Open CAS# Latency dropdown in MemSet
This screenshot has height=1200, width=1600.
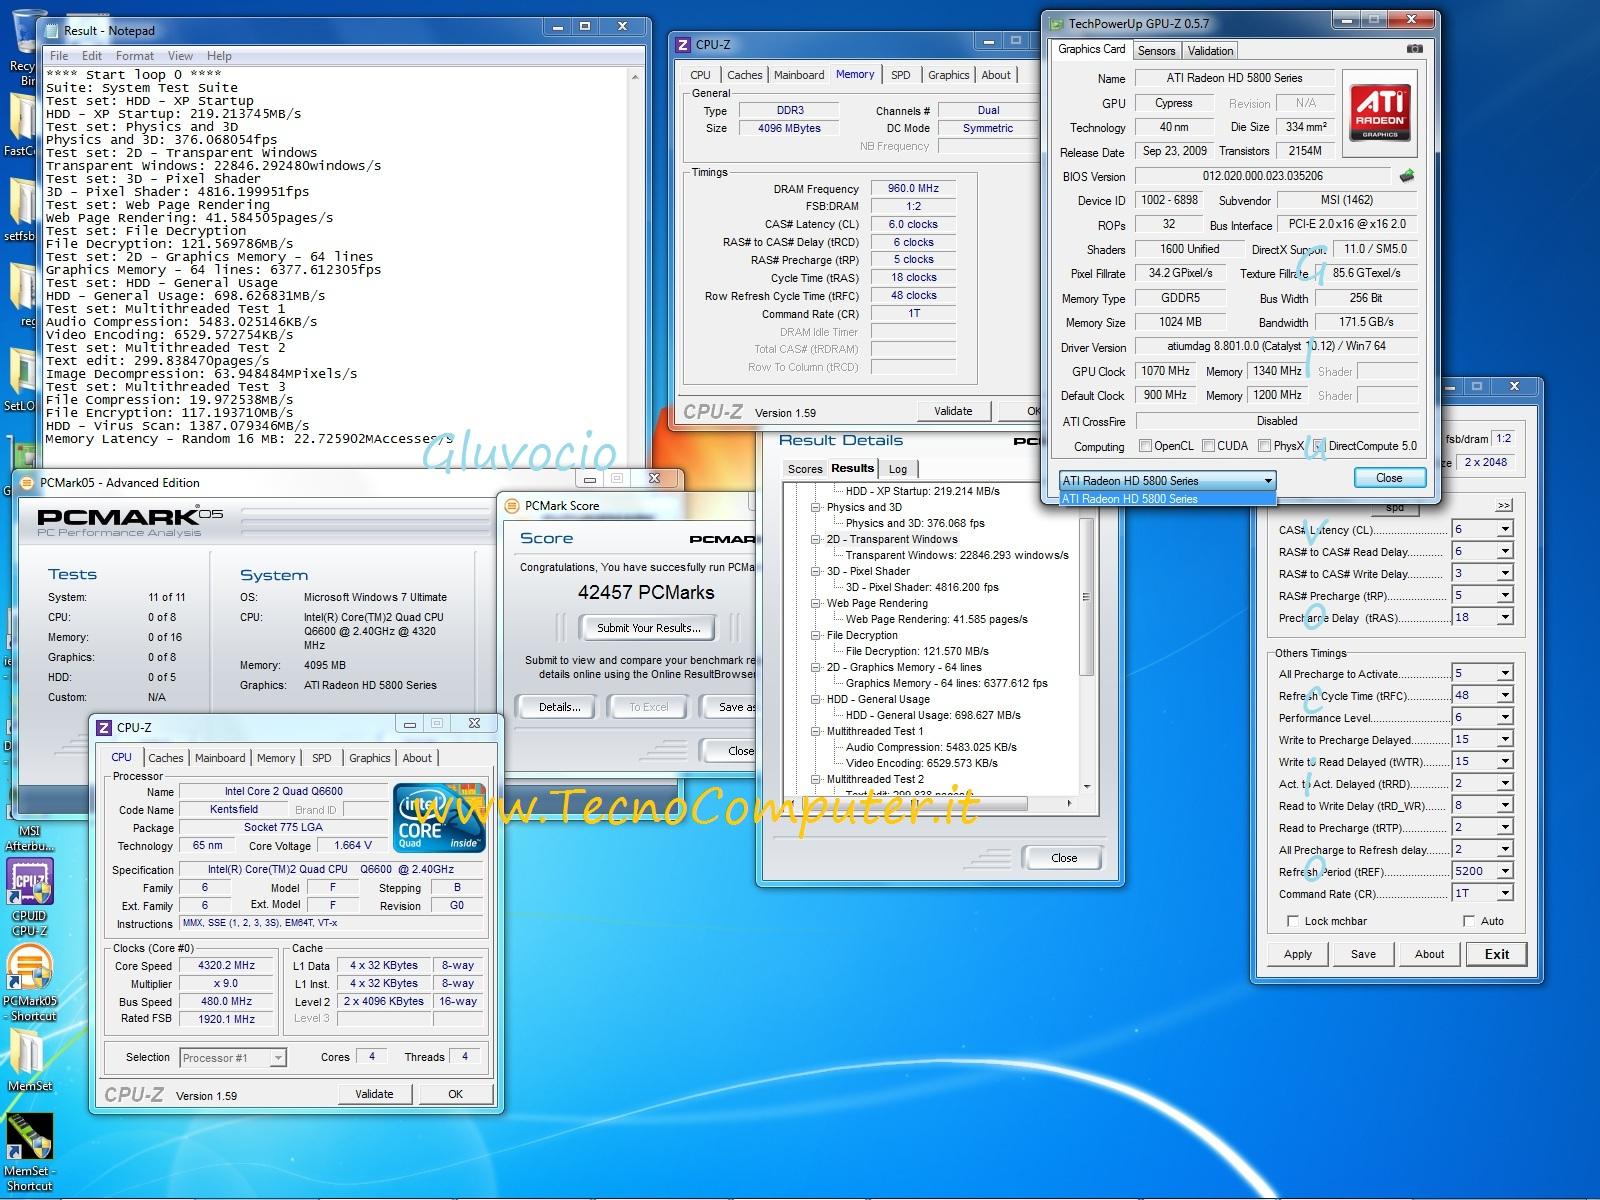[1504, 529]
